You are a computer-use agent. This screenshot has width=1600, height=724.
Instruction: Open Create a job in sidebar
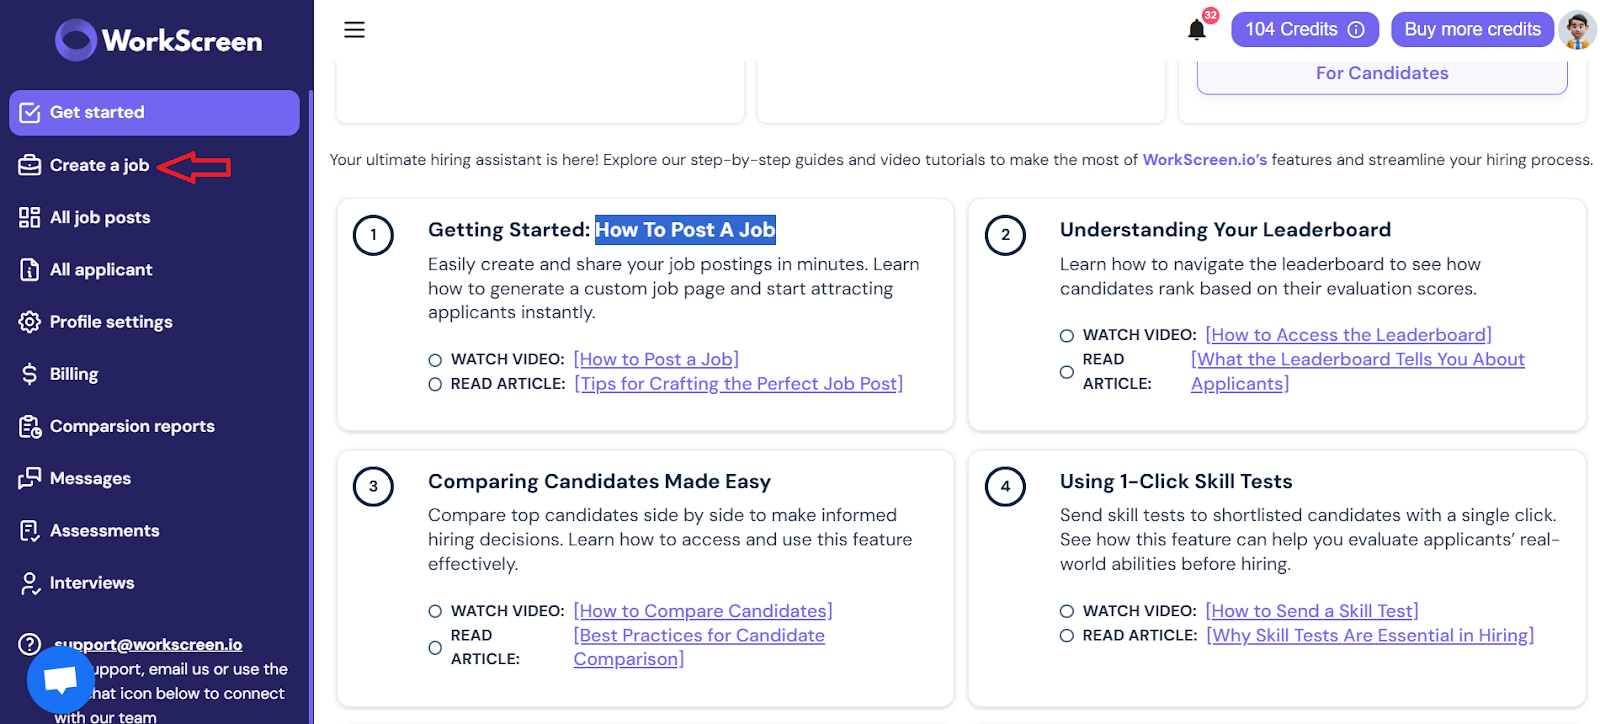(99, 165)
